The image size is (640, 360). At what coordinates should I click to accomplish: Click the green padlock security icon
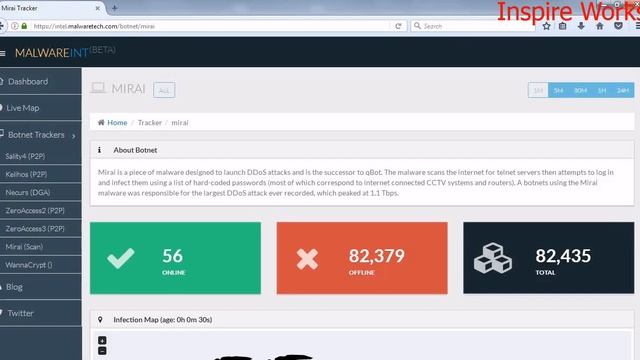coord(24,26)
